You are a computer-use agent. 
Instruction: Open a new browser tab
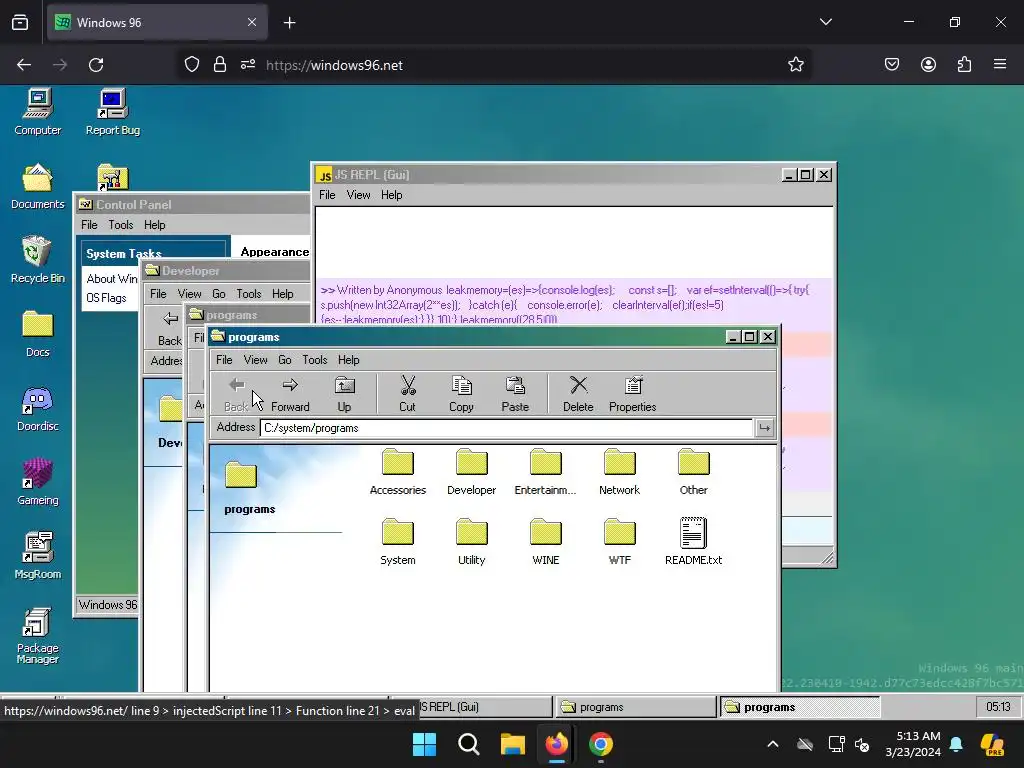[289, 23]
